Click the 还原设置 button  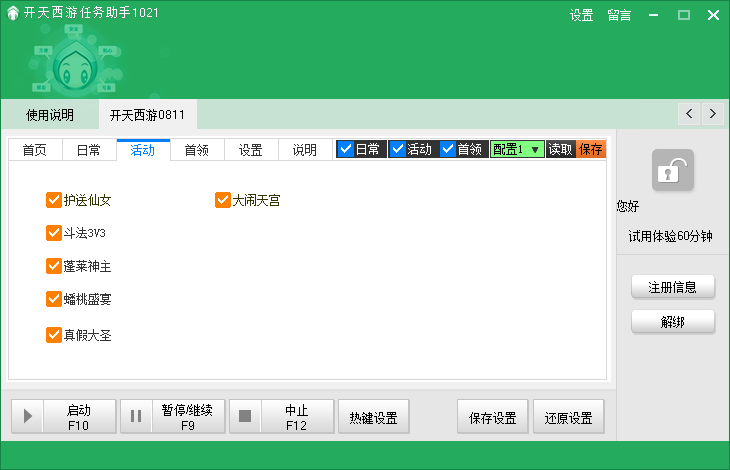[x=568, y=418]
